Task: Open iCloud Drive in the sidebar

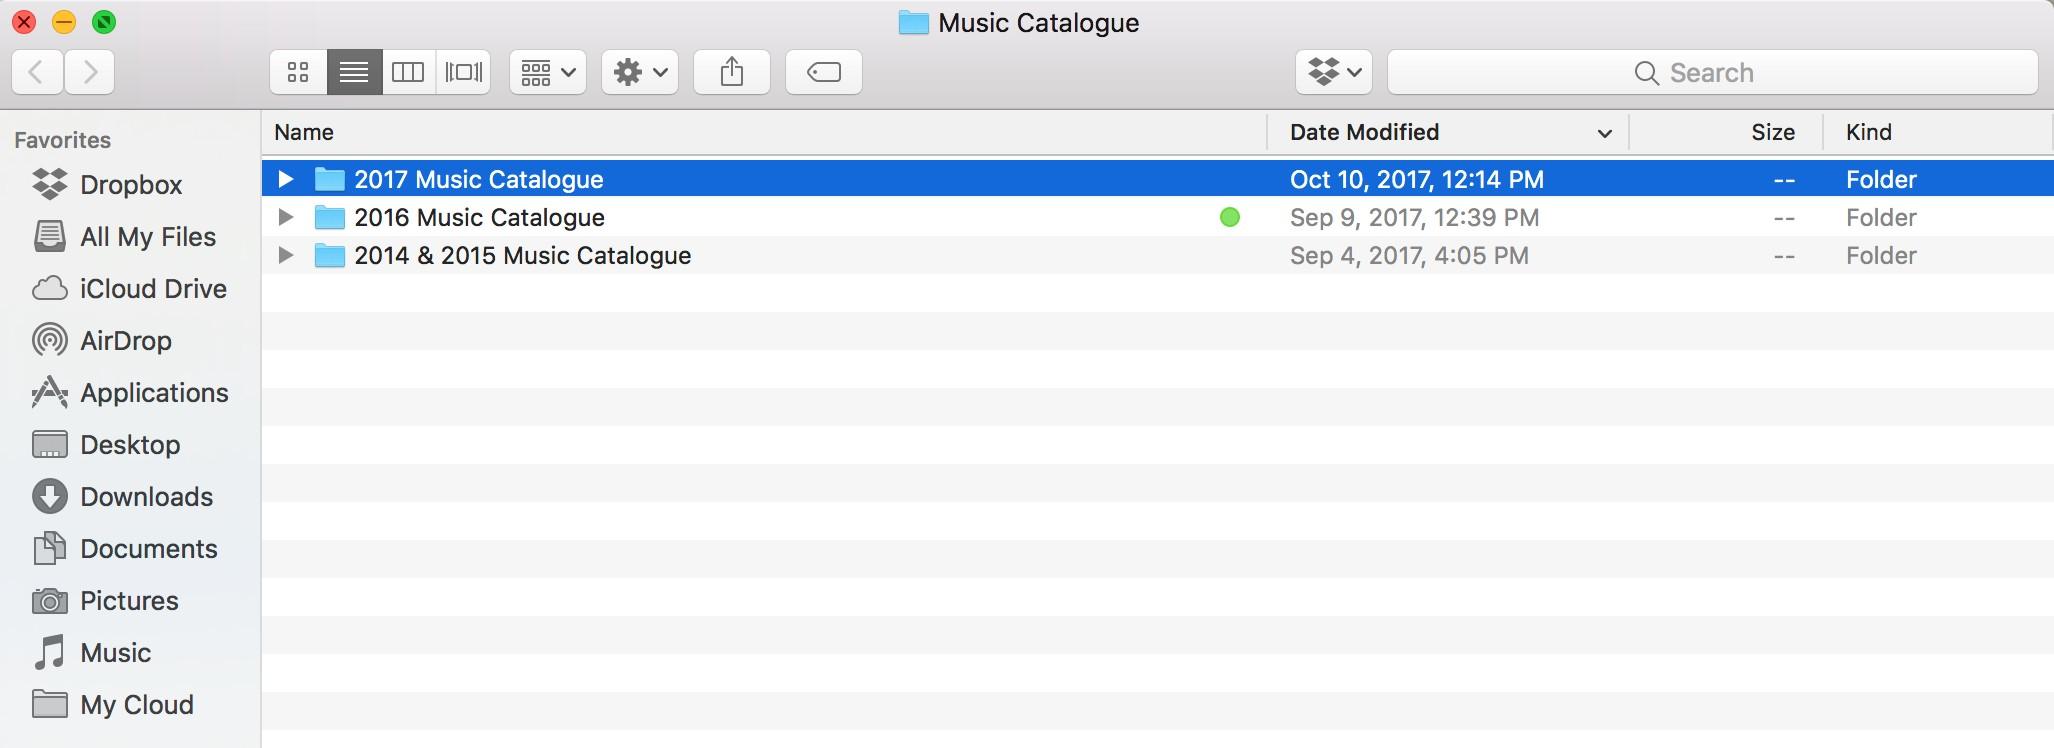Action: click(x=130, y=289)
